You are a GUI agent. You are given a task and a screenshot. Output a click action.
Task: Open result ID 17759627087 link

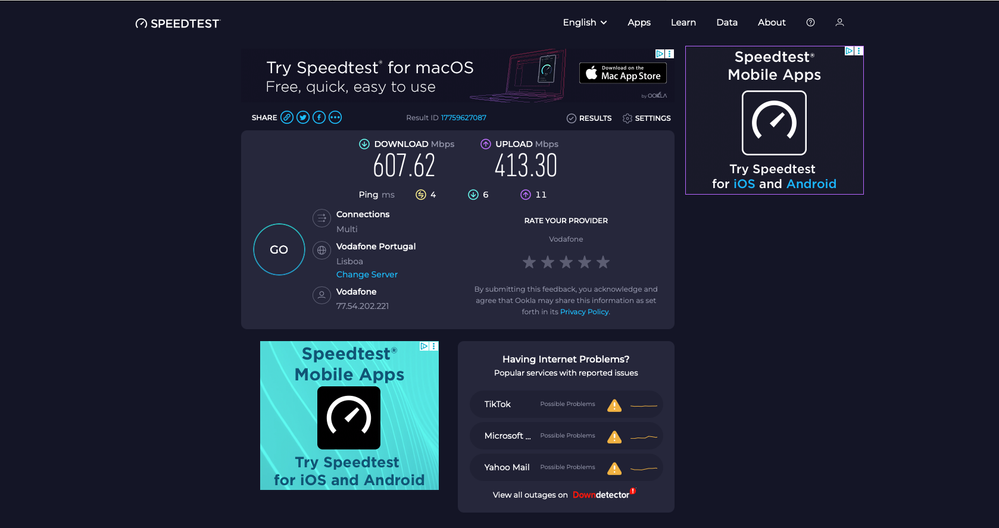[463, 118]
